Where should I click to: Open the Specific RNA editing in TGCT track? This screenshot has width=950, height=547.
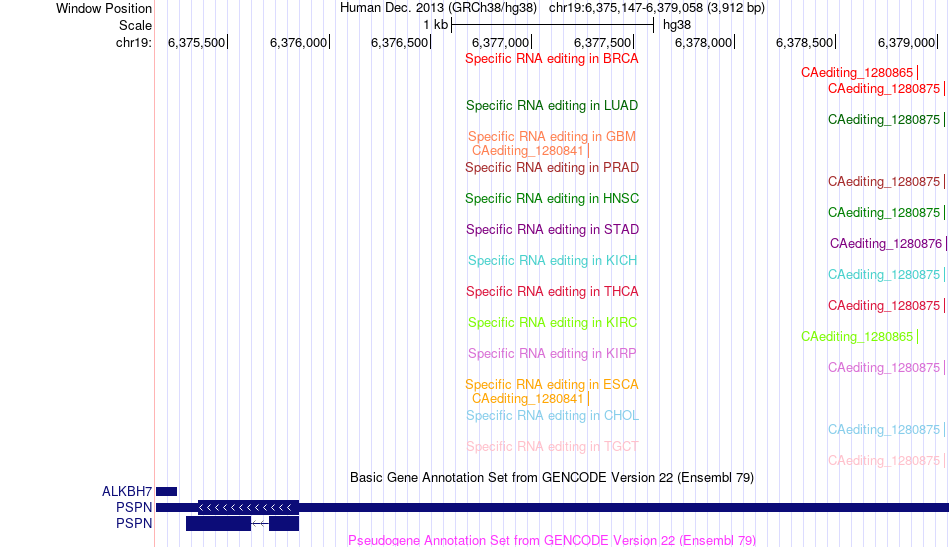pyautogui.click(x=552, y=446)
